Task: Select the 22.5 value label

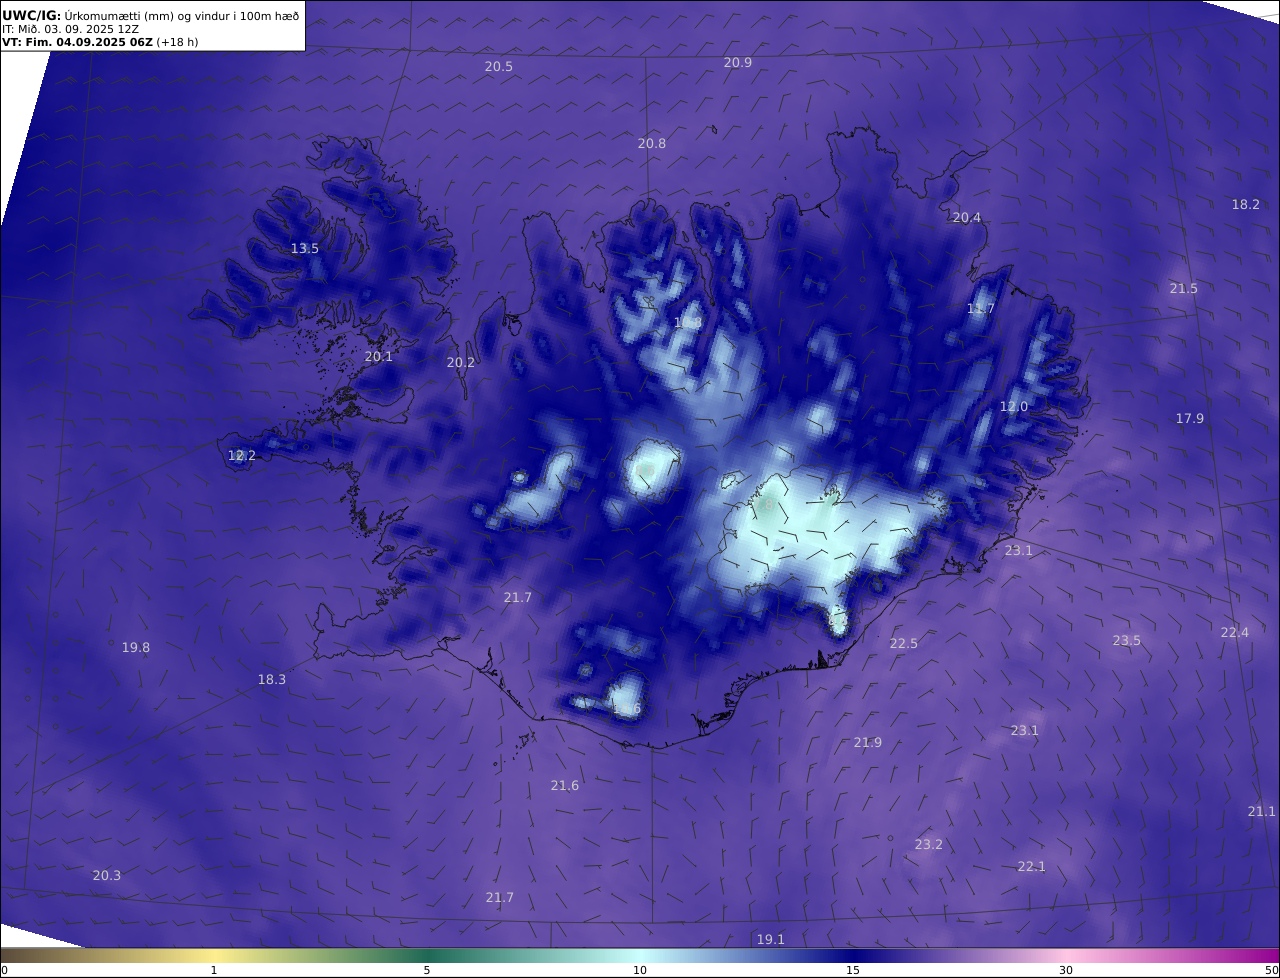Action: pyautogui.click(x=904, y=644)
